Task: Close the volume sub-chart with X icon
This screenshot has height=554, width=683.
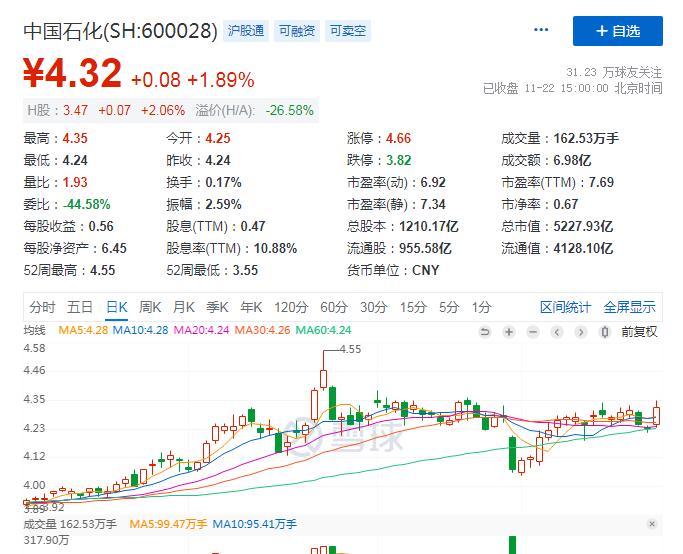Action: pyautogui.click(x=652, y=524)
